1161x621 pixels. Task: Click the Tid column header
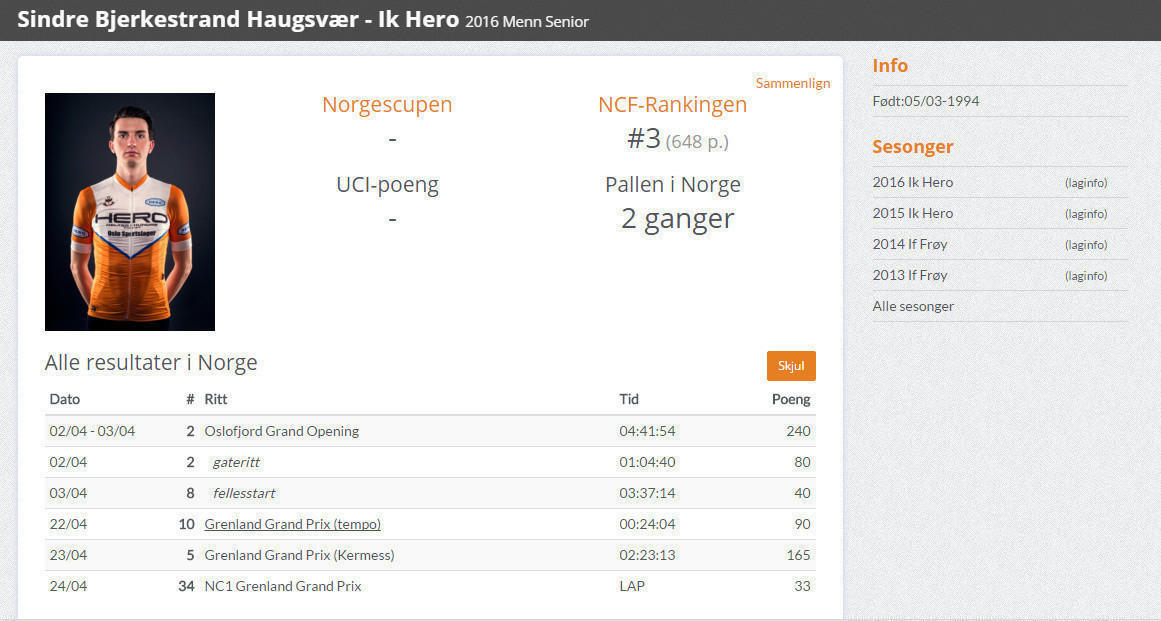pos(629,400)
